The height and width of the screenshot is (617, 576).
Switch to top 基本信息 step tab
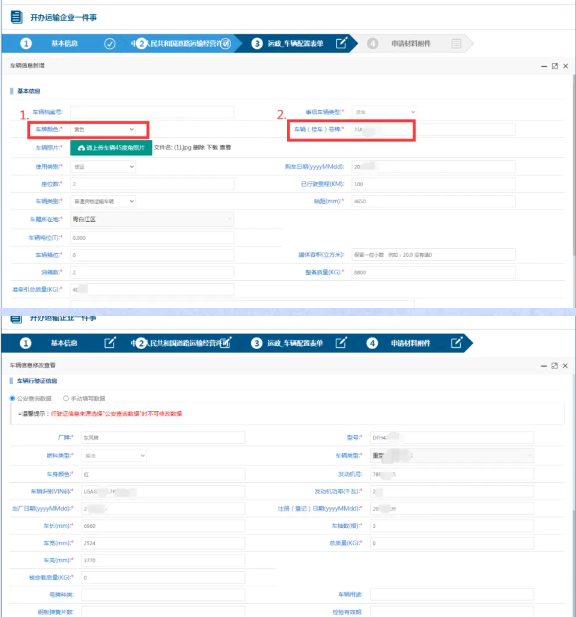coord(65,44)
